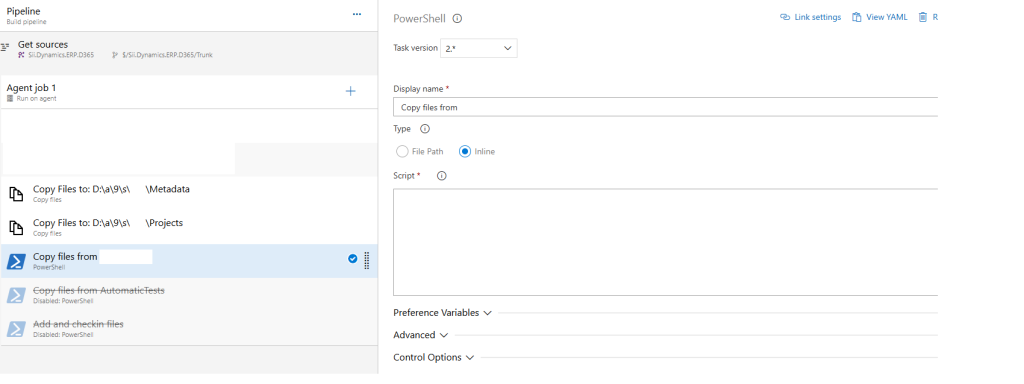Click the Remove trash icon
This screenshot has width=1024, height=384.
[923, 18]
